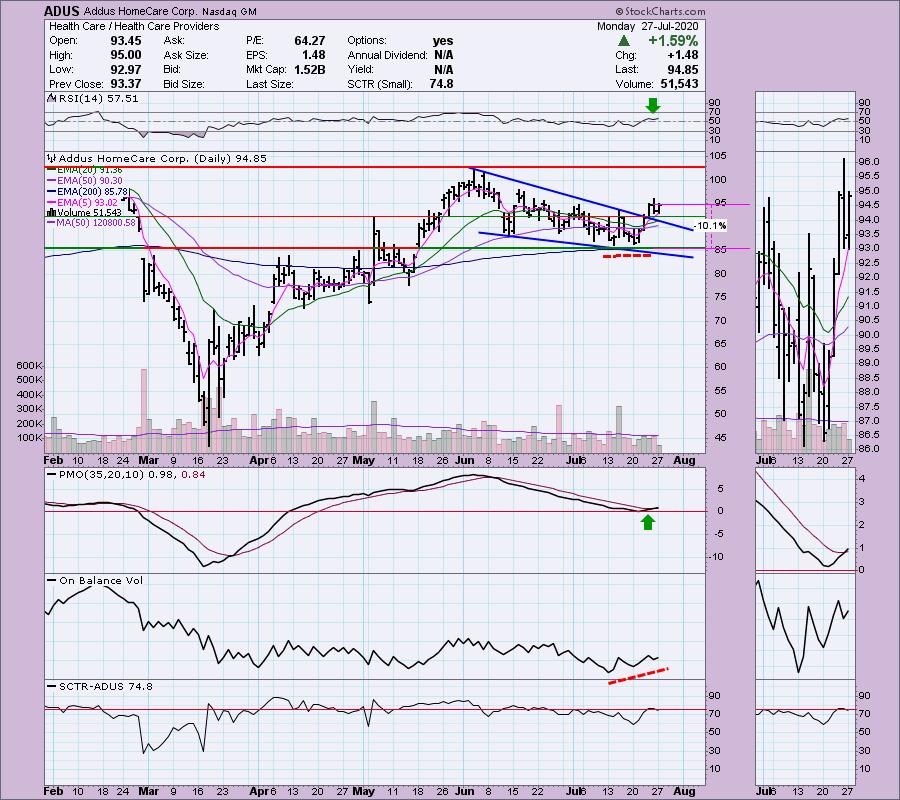This screenshot has height=800, width=900.
Task: Open the StockCharts.com copyright link
Action: 660,11
